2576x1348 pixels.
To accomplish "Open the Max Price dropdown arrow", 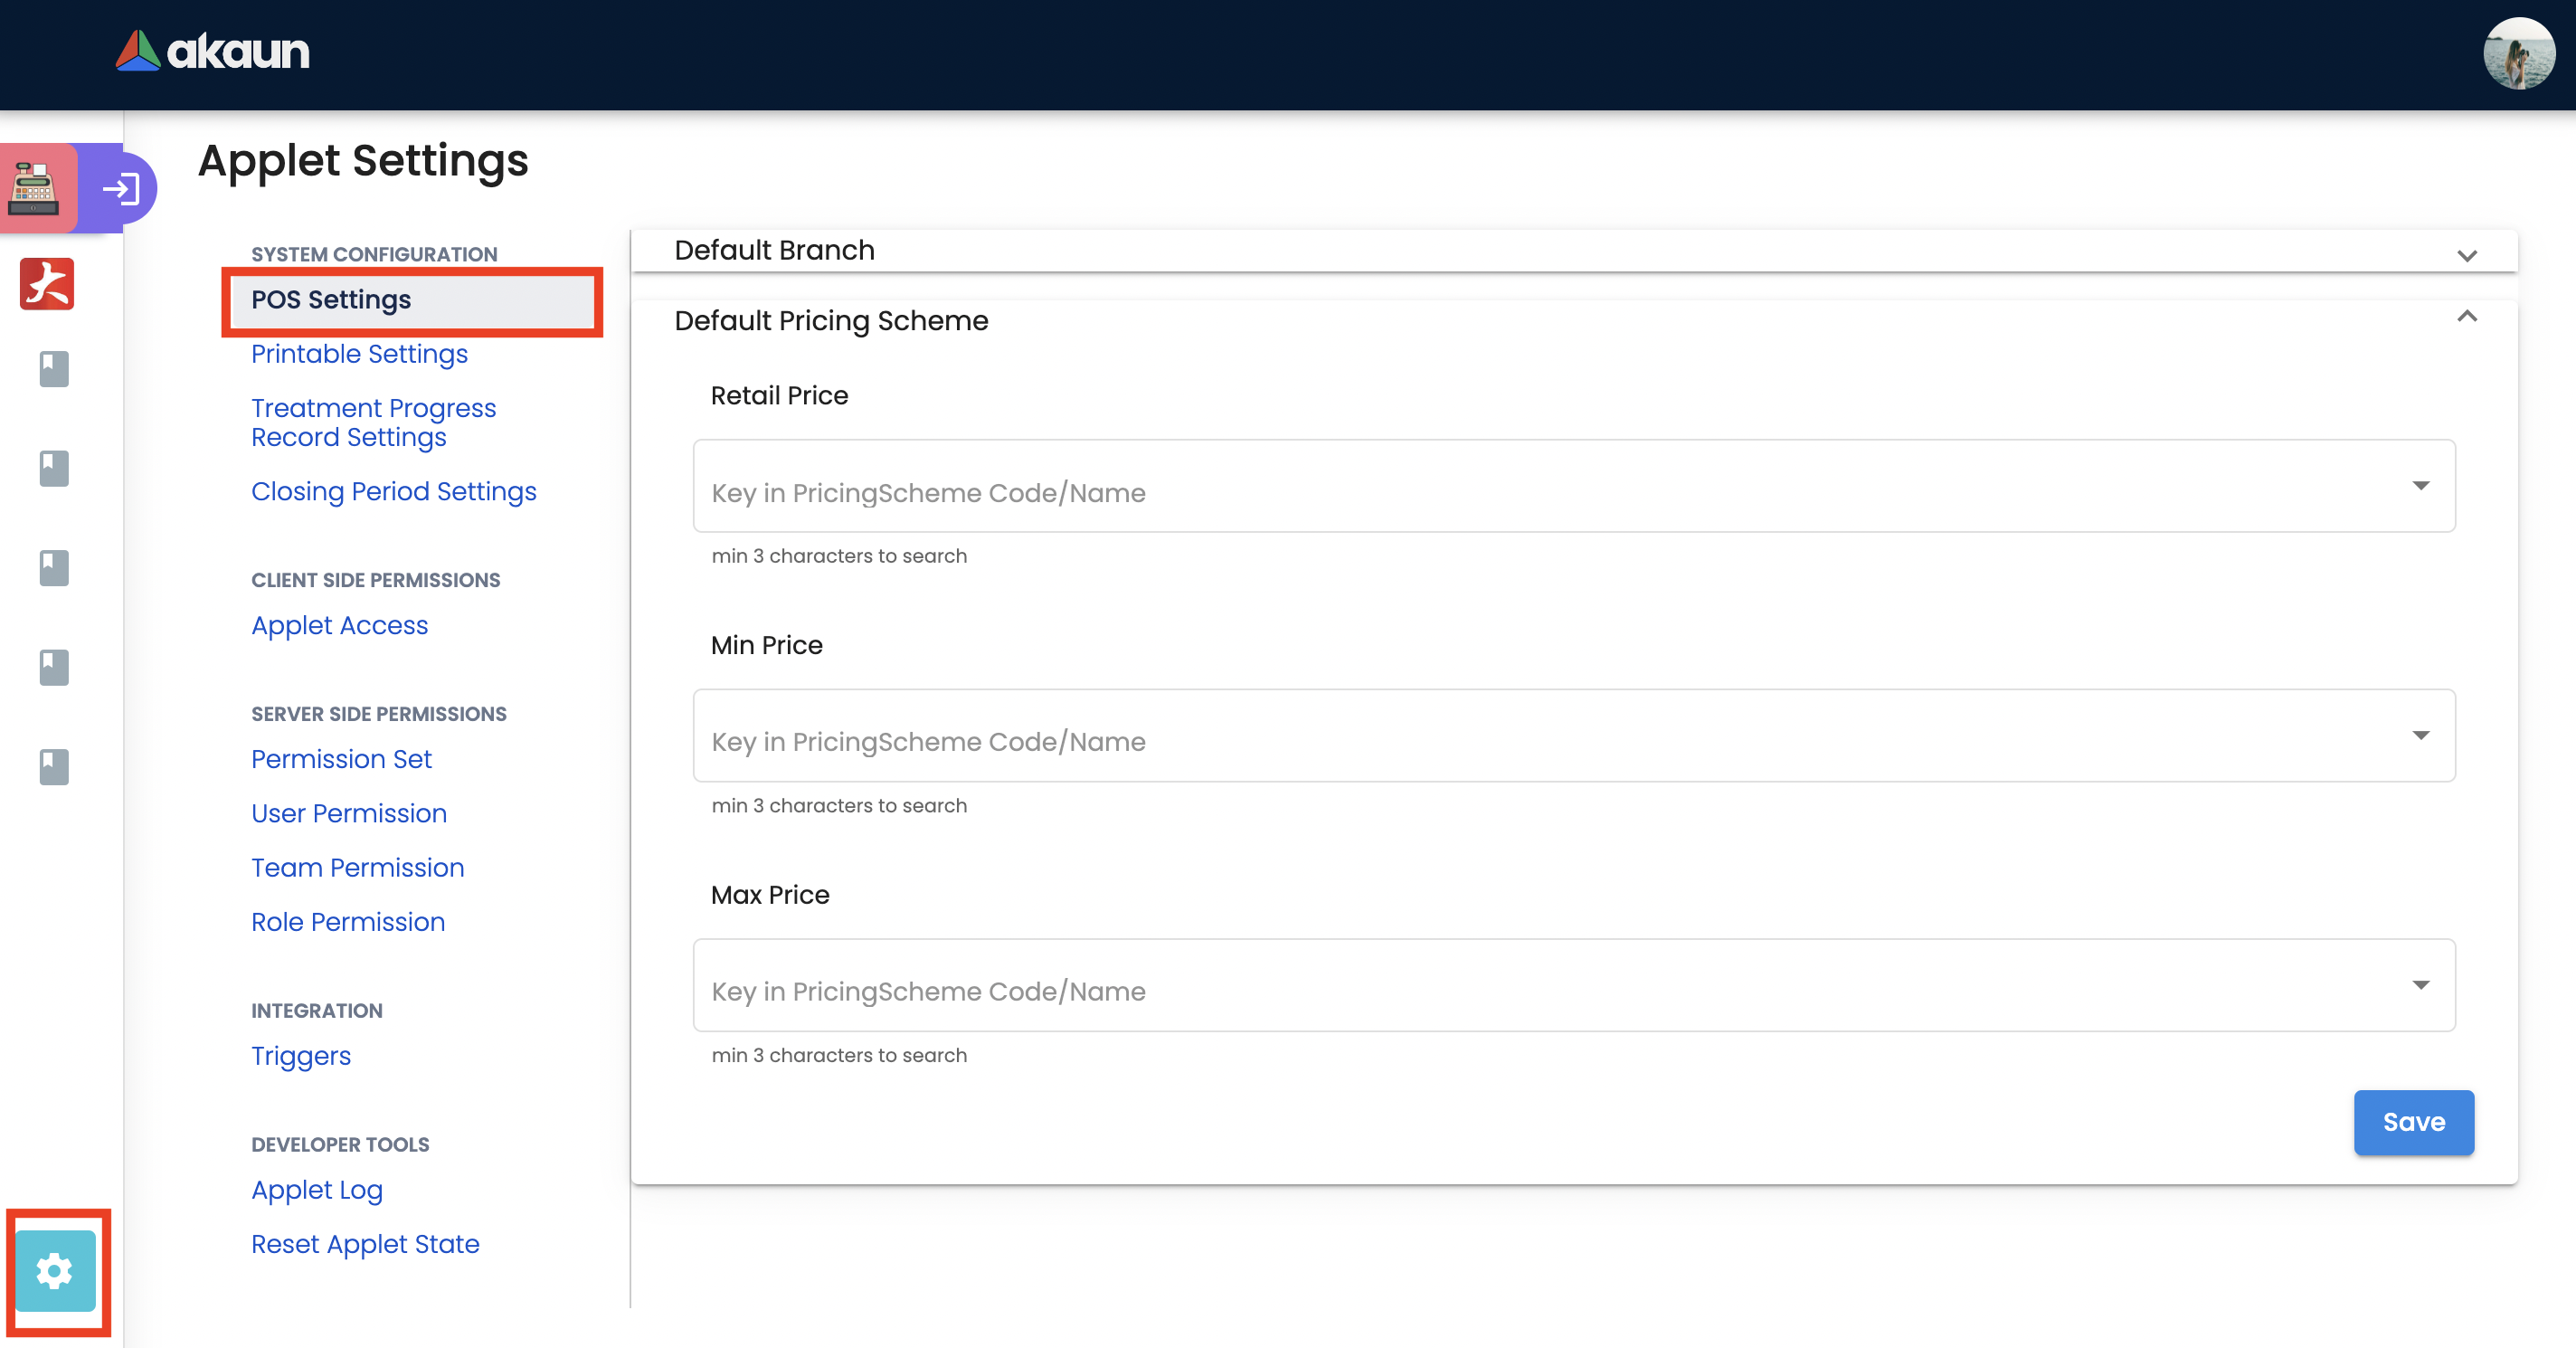I will (2420, 985).
